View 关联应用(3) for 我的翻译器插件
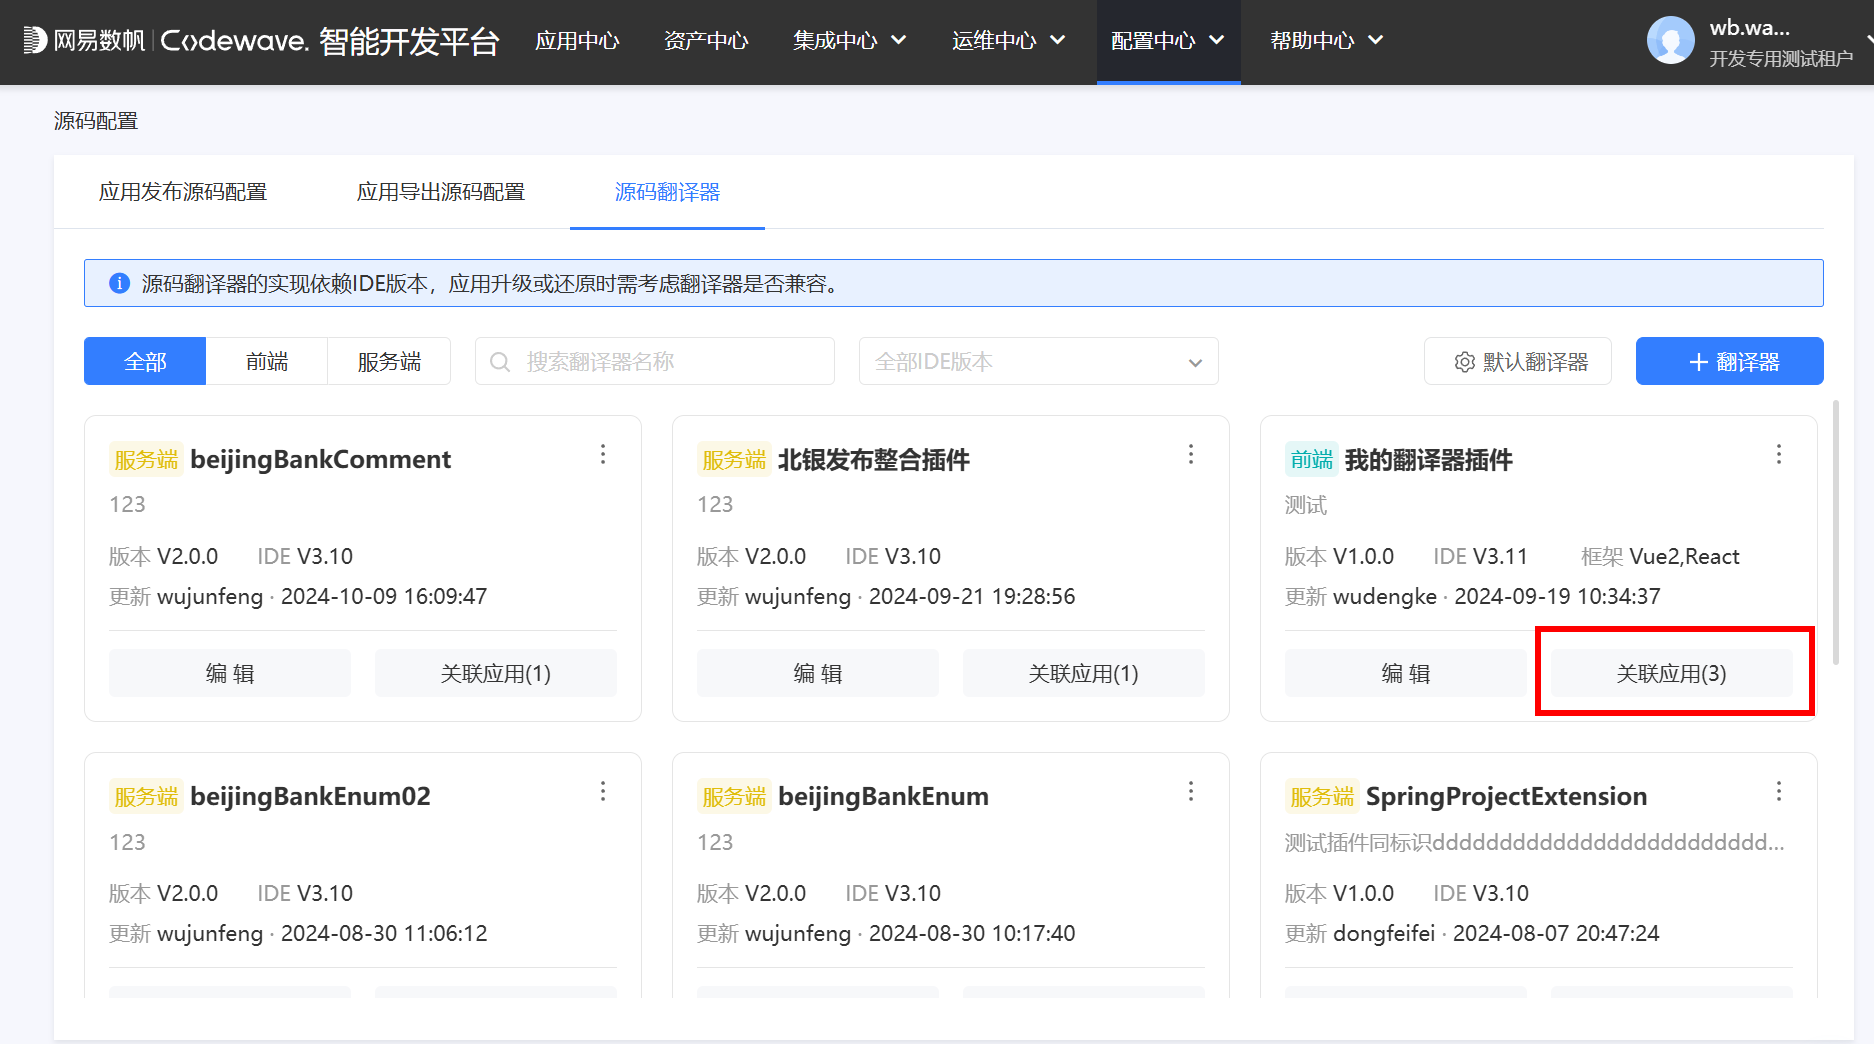The width and height of the screenshot is (1874, 1044). coord(1672,674)
